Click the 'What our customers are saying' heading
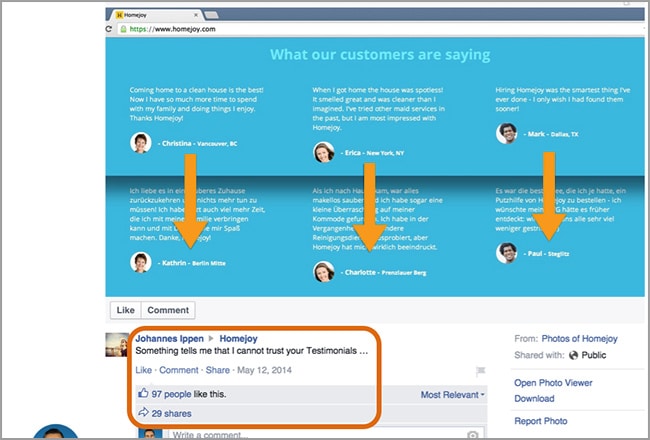650x440 pixels. (x=380, y=55)
